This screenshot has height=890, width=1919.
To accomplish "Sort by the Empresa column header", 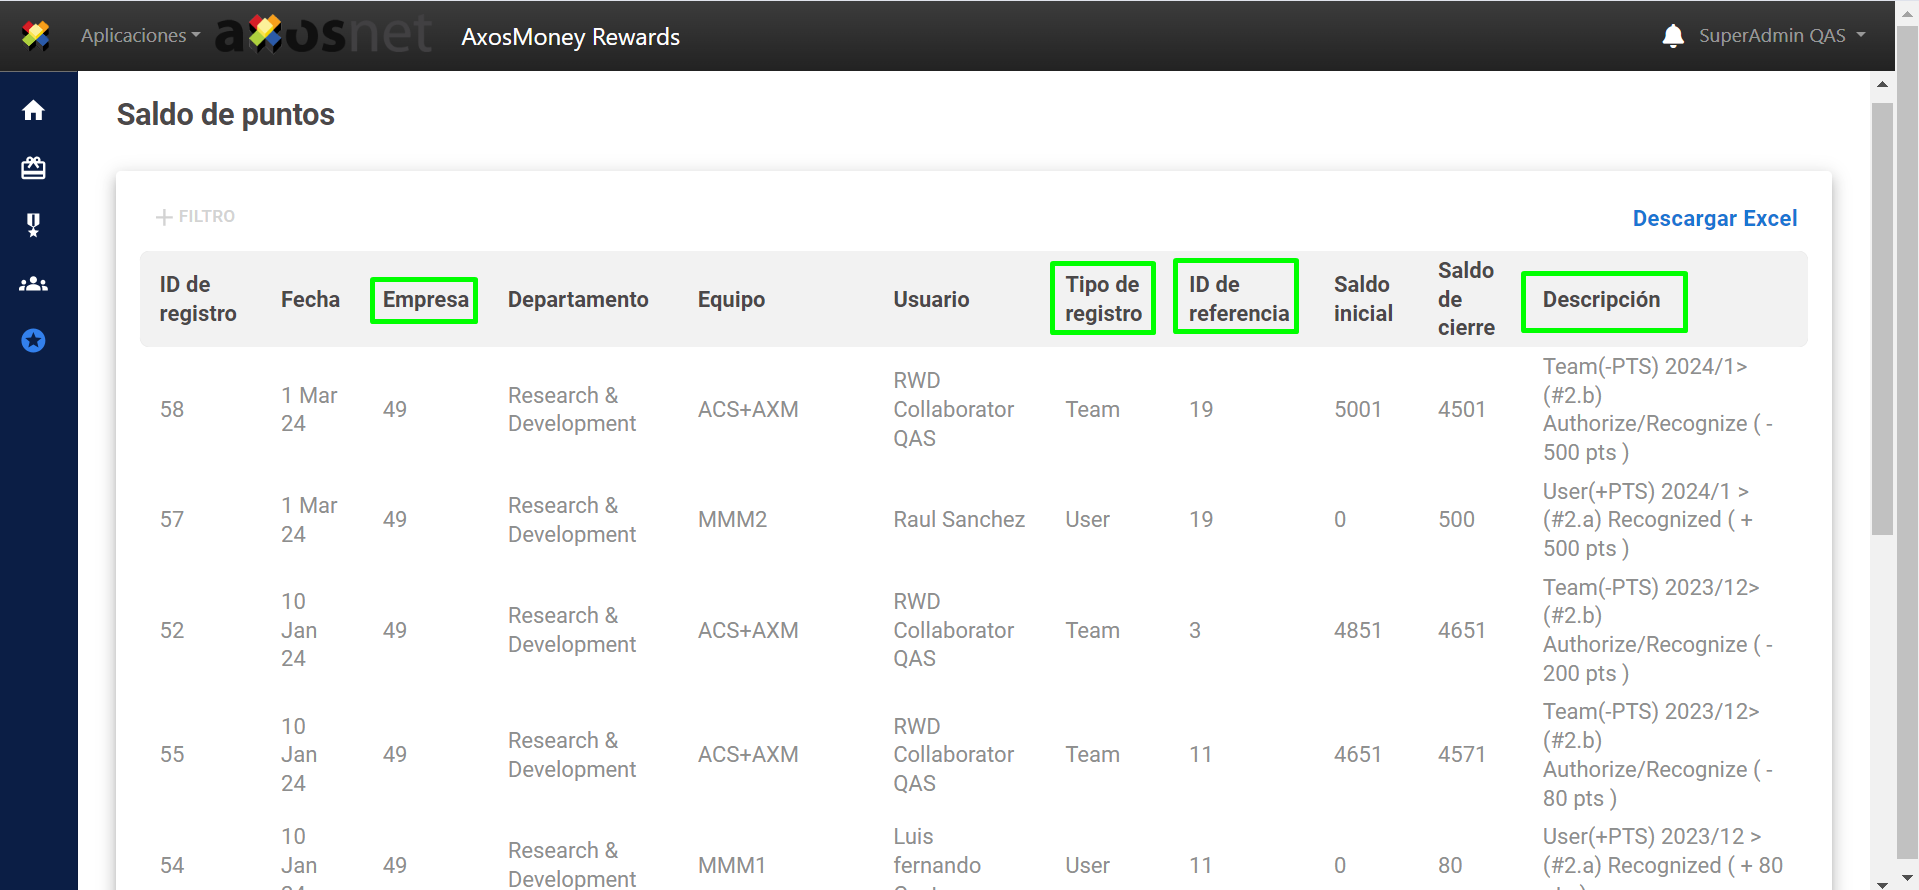I will click(425, 299).
